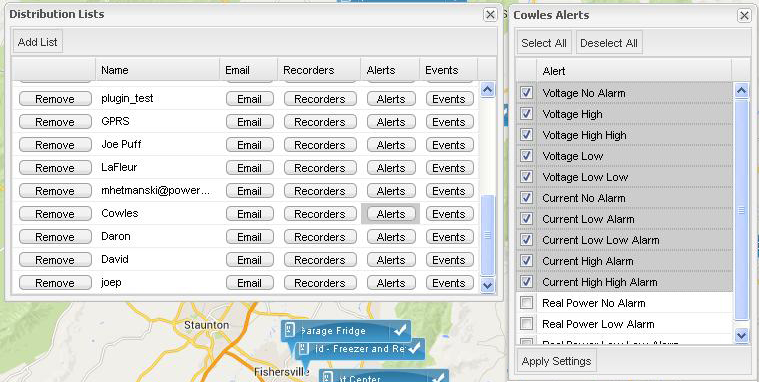The width and height of the screenshot is (759, 382).
Task: Check the Real Power Low Alarm alert
Action: point(526,324)
